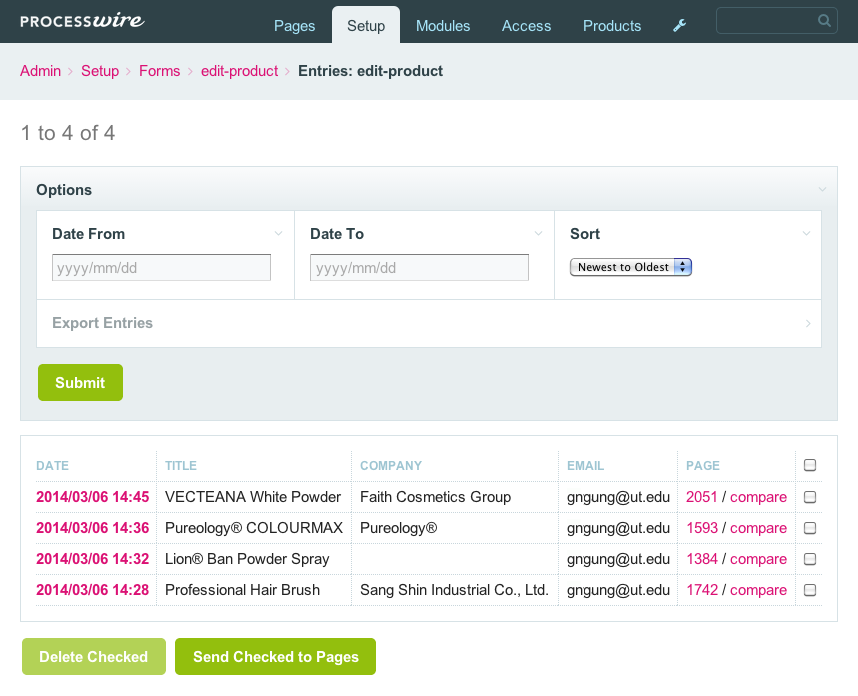Click the Date From input field
The image size is (858, 696).
(161, 268)
